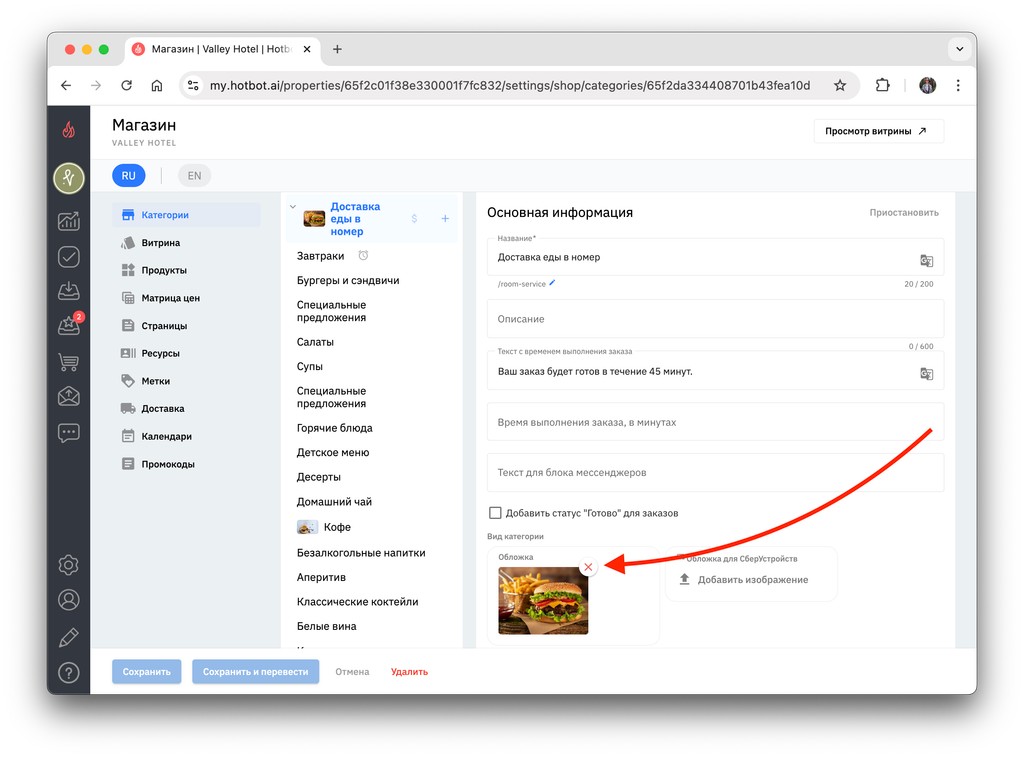Open the analytics chart sidebar icon
Viewport: 1024px width, 757px height.
(x=69, y=221)
